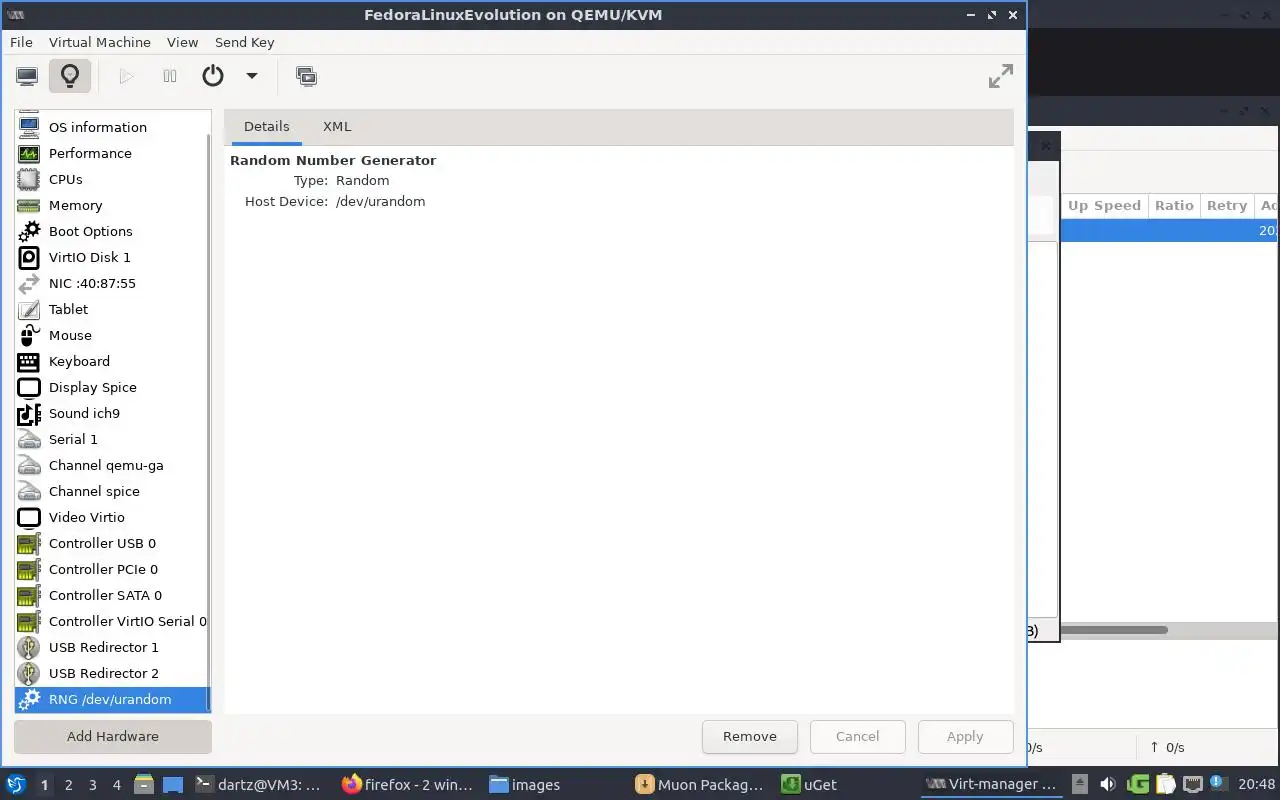Select Video Virtio entry
Image resolution: width=1280 pixels, height=800 pixels.
coord(112,517)
